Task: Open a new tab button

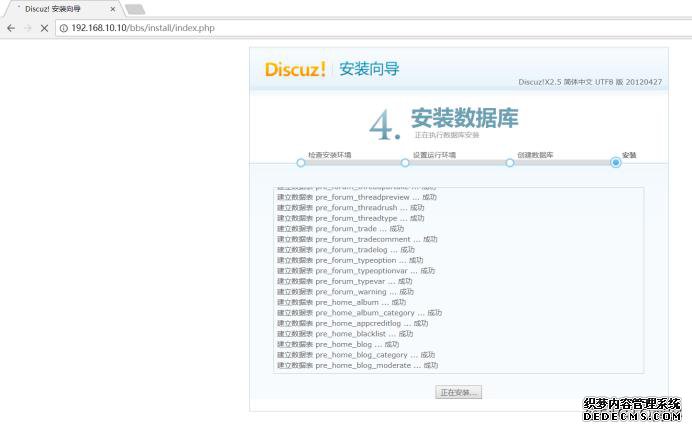Action: point(135,9)
